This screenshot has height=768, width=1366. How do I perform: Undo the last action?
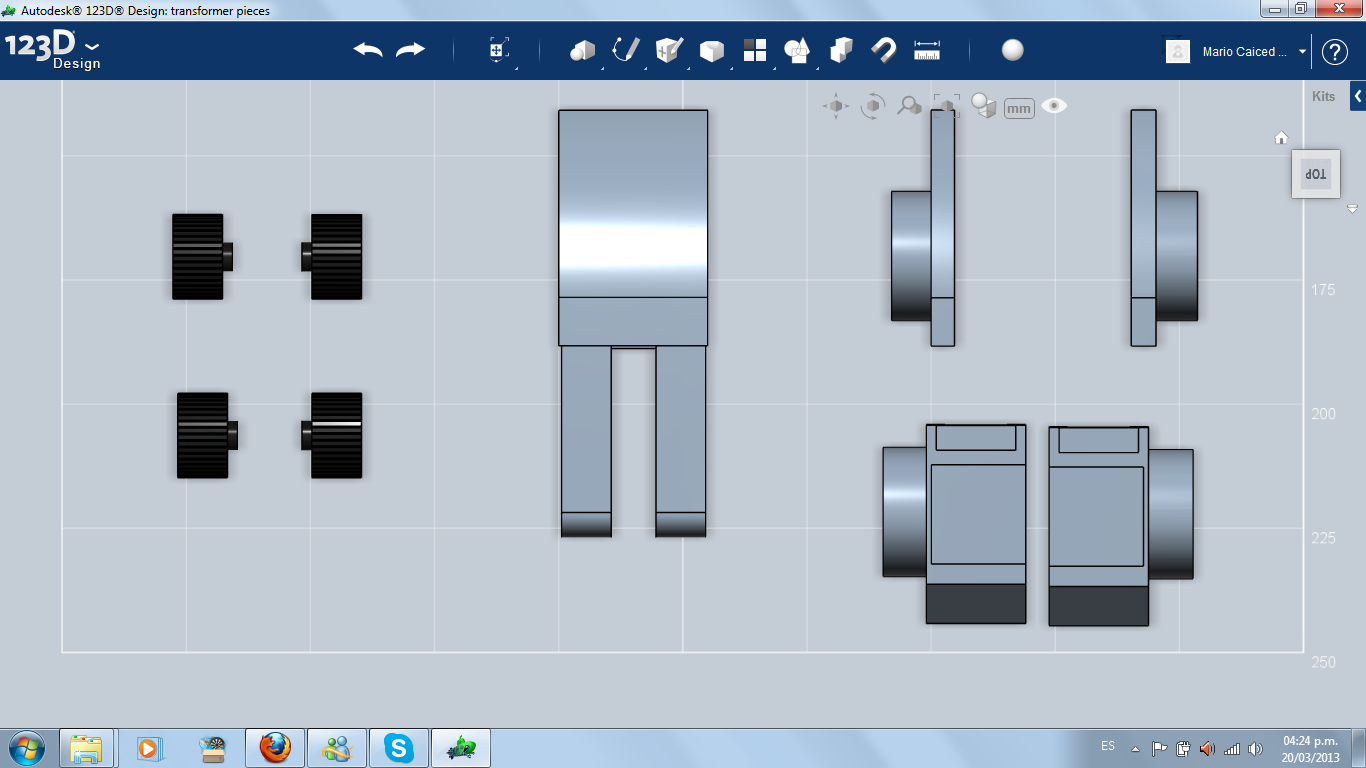[367, 47]
